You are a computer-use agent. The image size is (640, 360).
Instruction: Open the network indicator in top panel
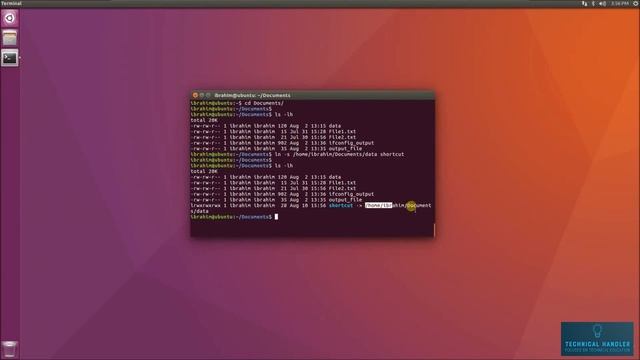coord(584,3)
